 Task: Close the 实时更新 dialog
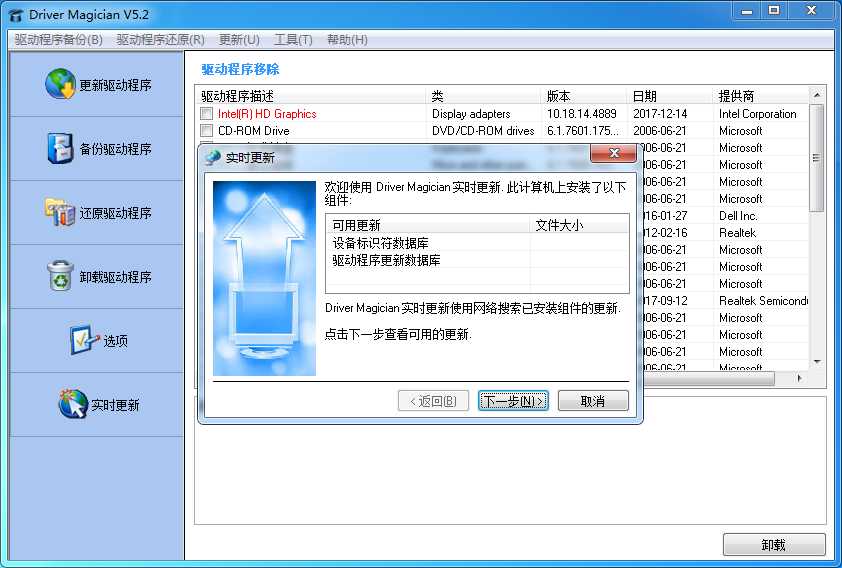pyautogui.click(x=614, y=153)
